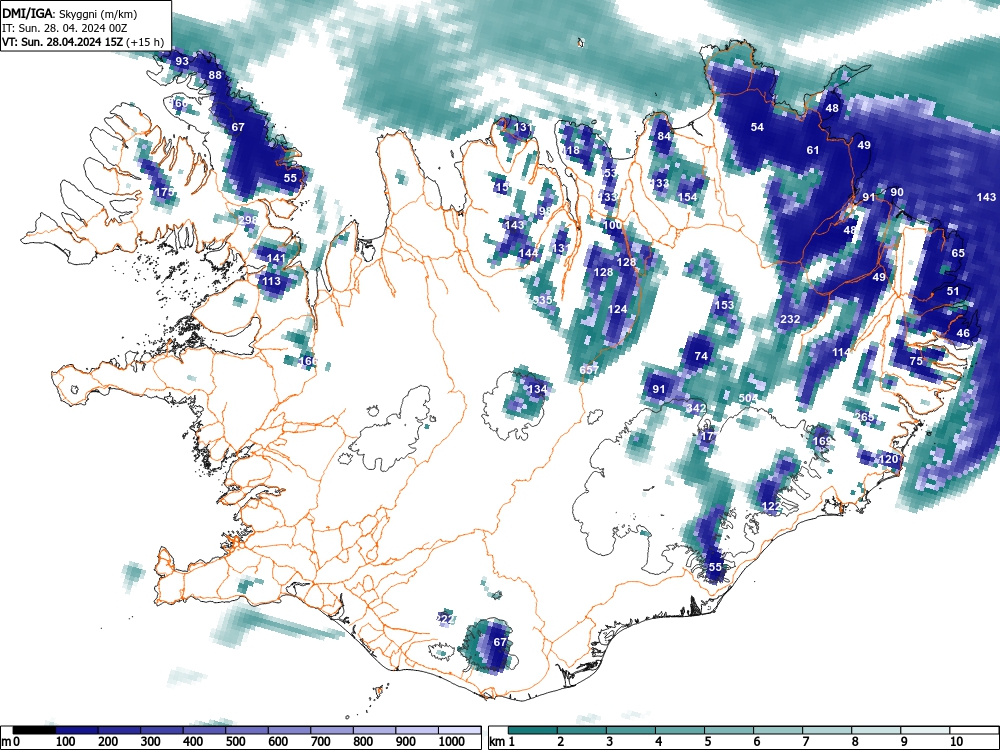Click the valid time line 'VT: Sun. 28.04.2024 15Z (+15 h)'
1000x750 pixels.
coord(83,42)
